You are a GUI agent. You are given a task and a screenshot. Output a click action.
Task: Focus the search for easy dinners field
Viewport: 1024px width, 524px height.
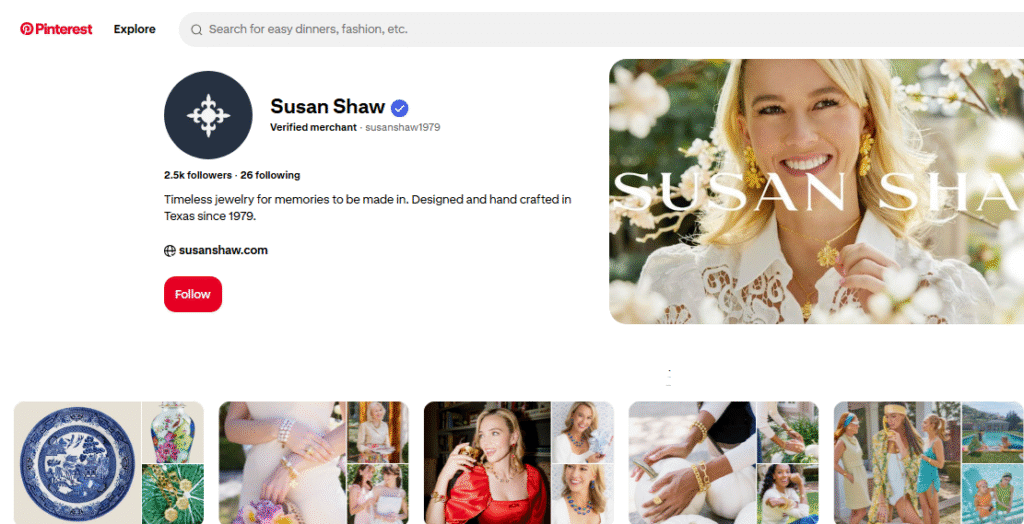tap(601, 29)
